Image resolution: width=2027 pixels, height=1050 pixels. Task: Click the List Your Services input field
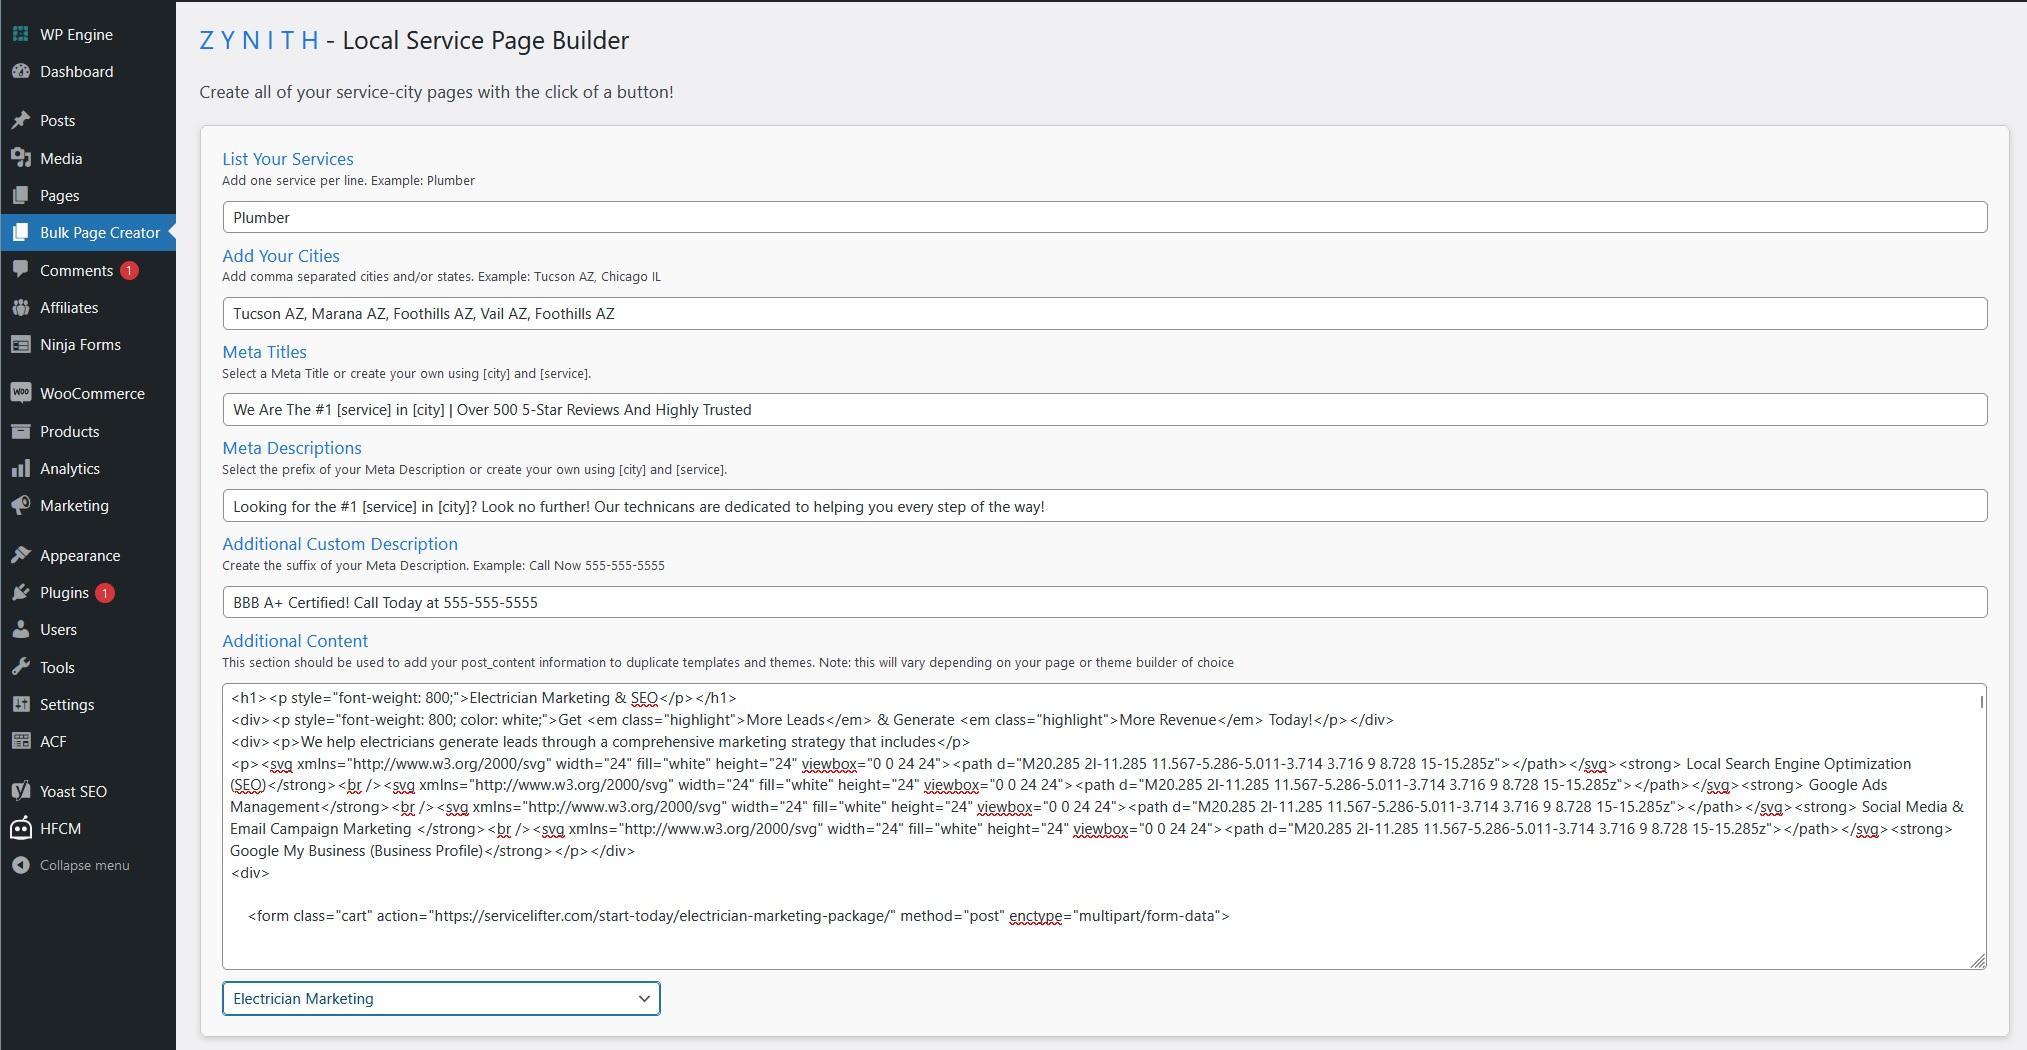(x=1104, y=218)
